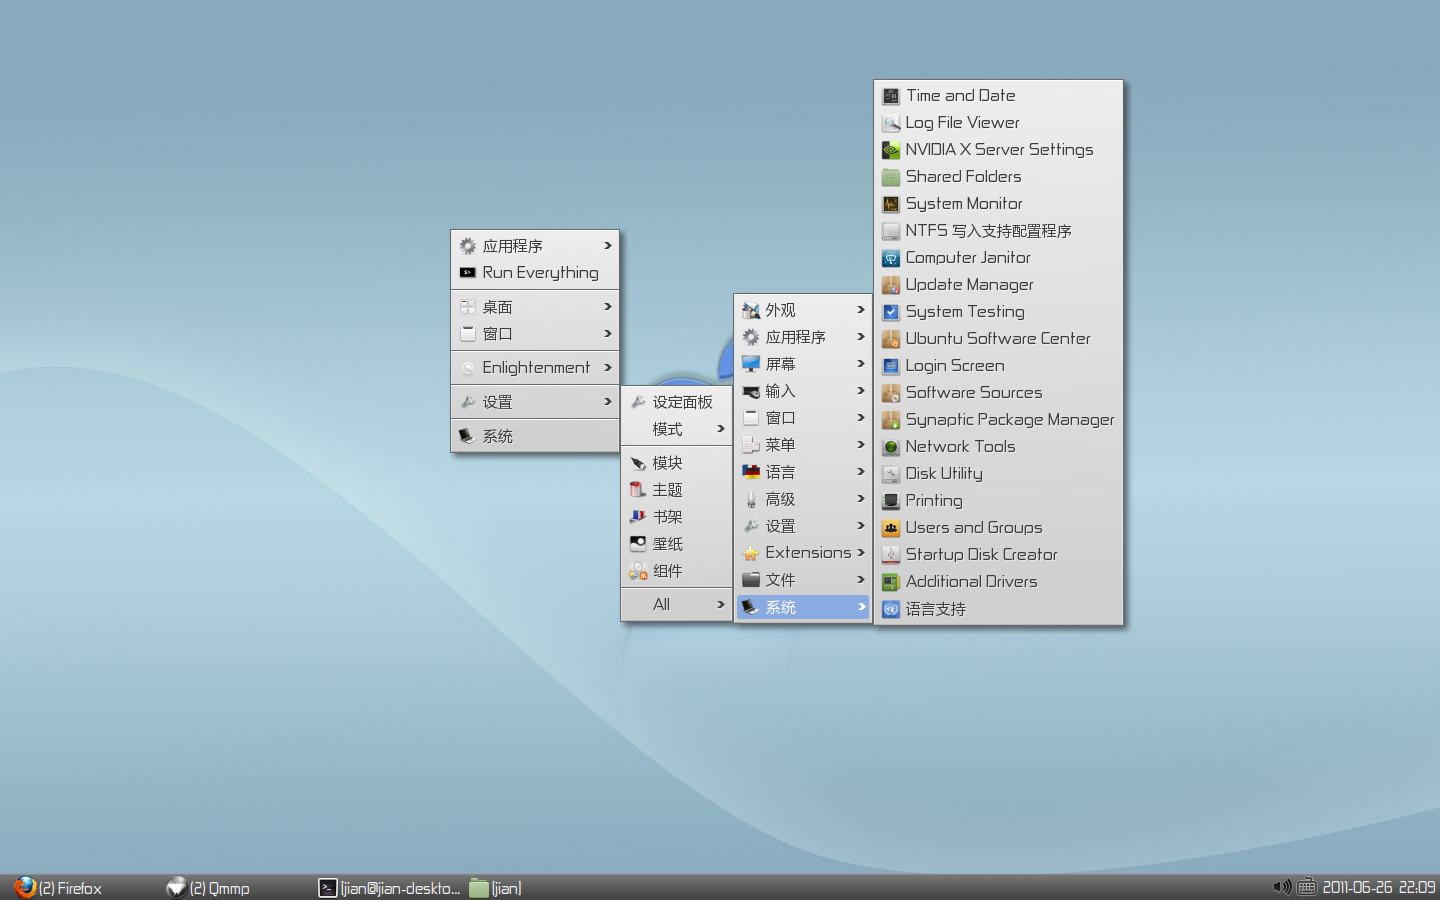Open 应用程序 in the main menu
Screen dimensions: 1440x900
(535, 246)
